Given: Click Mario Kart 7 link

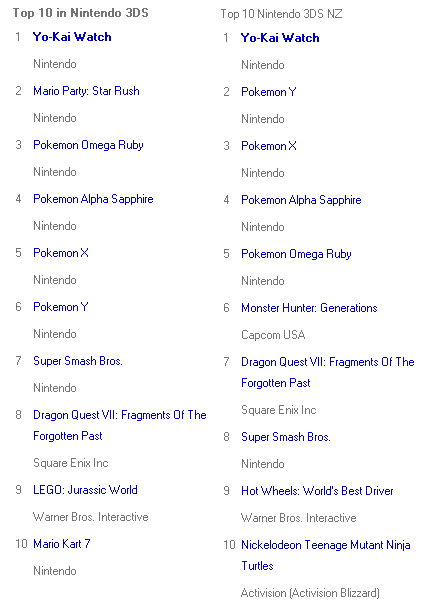Looking at the screenshot, I should click(62, 544).
